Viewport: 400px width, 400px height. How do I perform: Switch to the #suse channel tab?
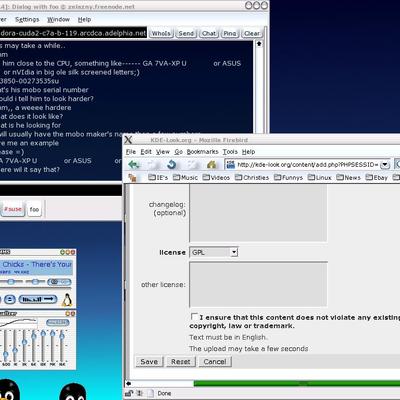pos(13,209)
